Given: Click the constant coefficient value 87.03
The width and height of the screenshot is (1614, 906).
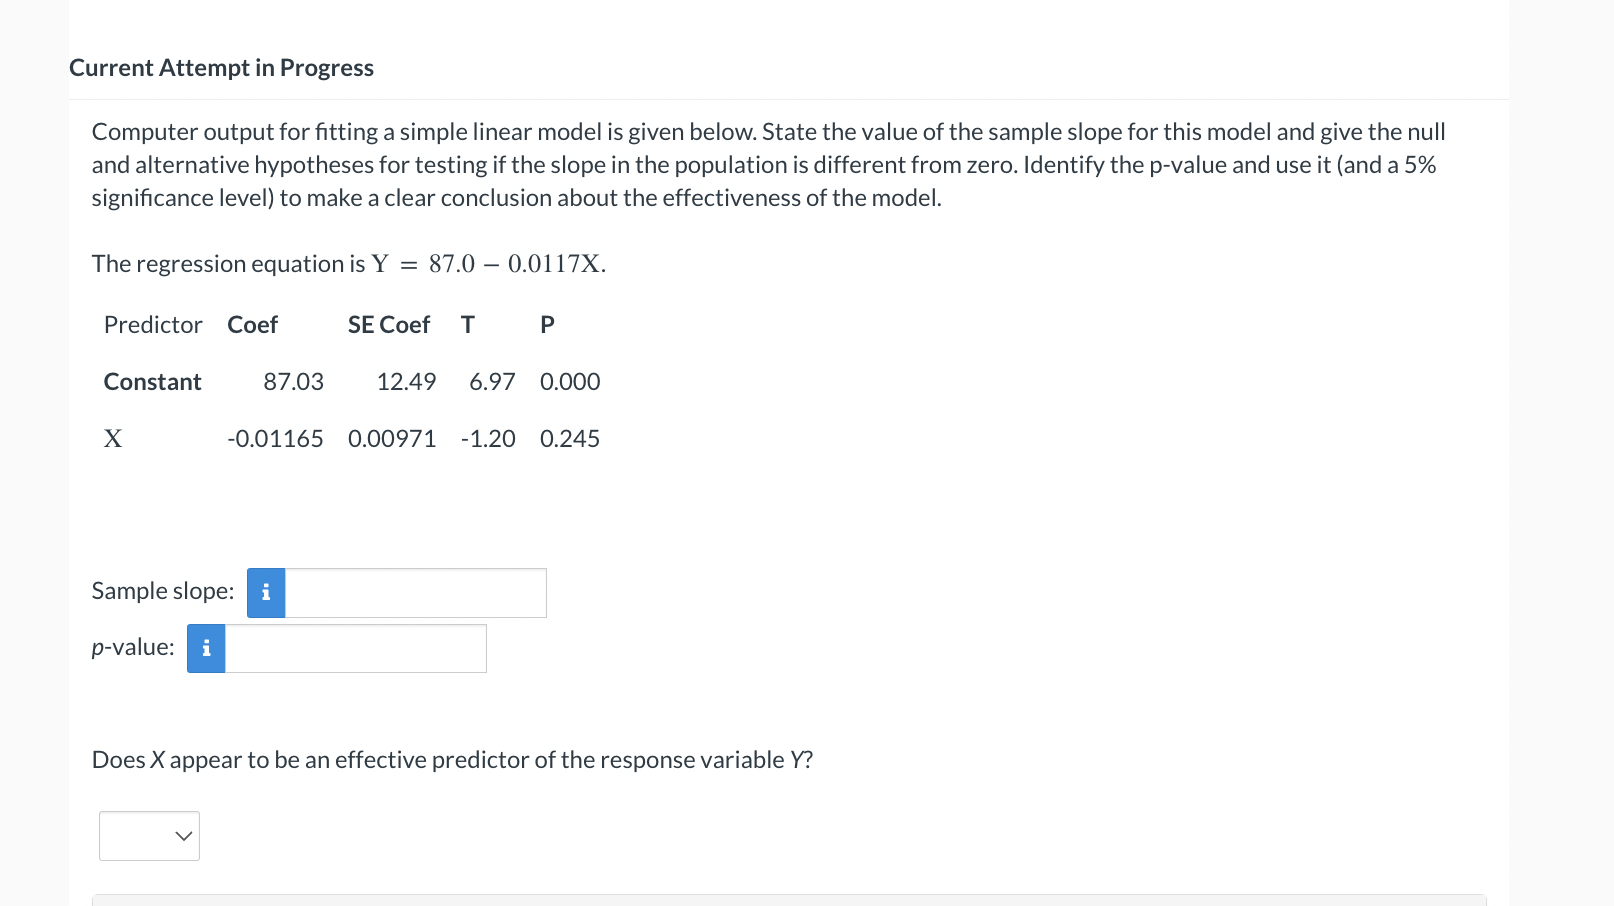Looking at the screenshot, I should (x=293, y=382).
